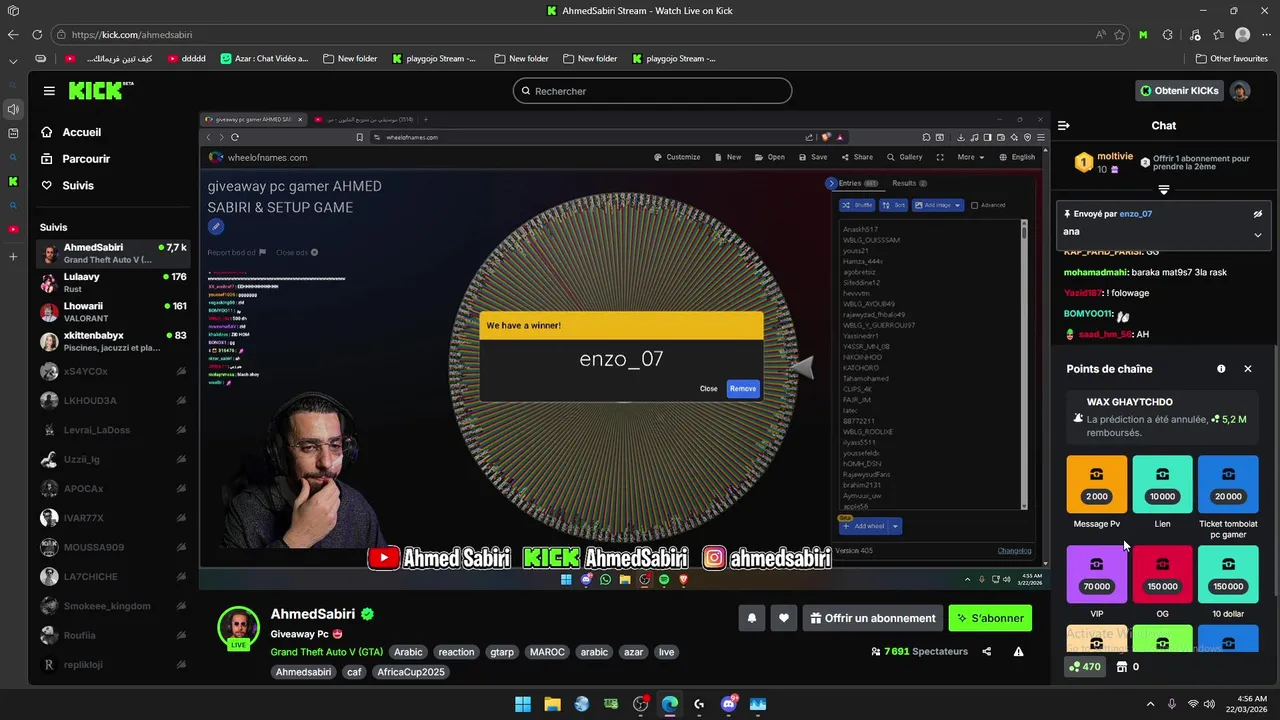This screenshot has width=1280, height=720.
Task: Open Other favourites folder
Action: click(x=1231, y=59)
